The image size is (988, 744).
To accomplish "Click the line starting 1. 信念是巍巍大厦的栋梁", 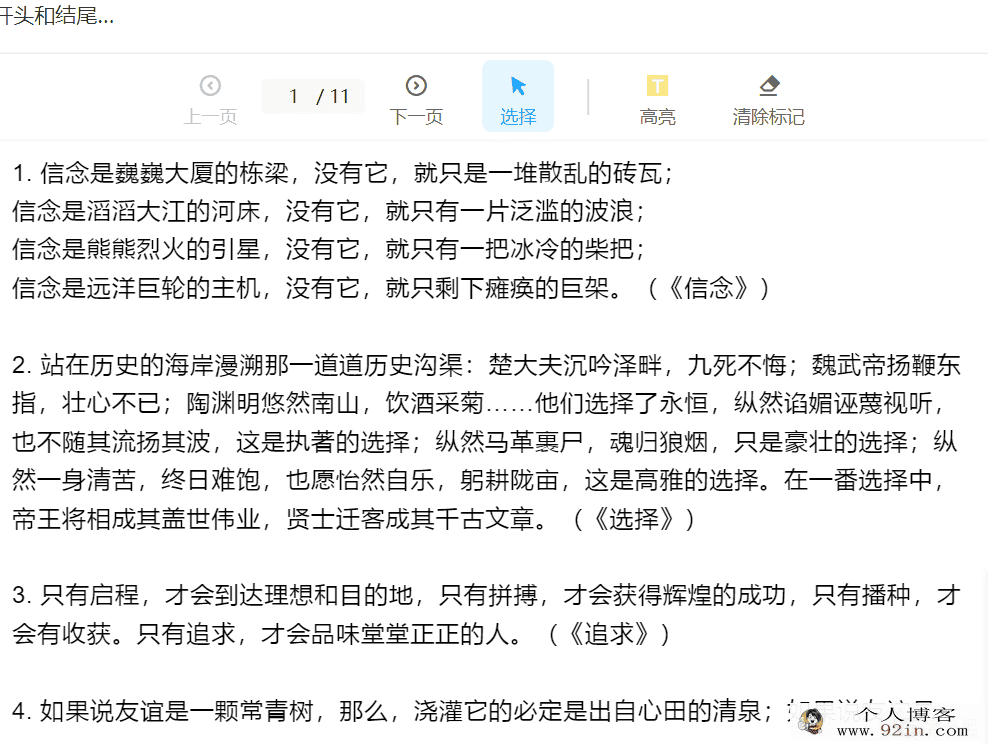I will (x=343, y=173).
